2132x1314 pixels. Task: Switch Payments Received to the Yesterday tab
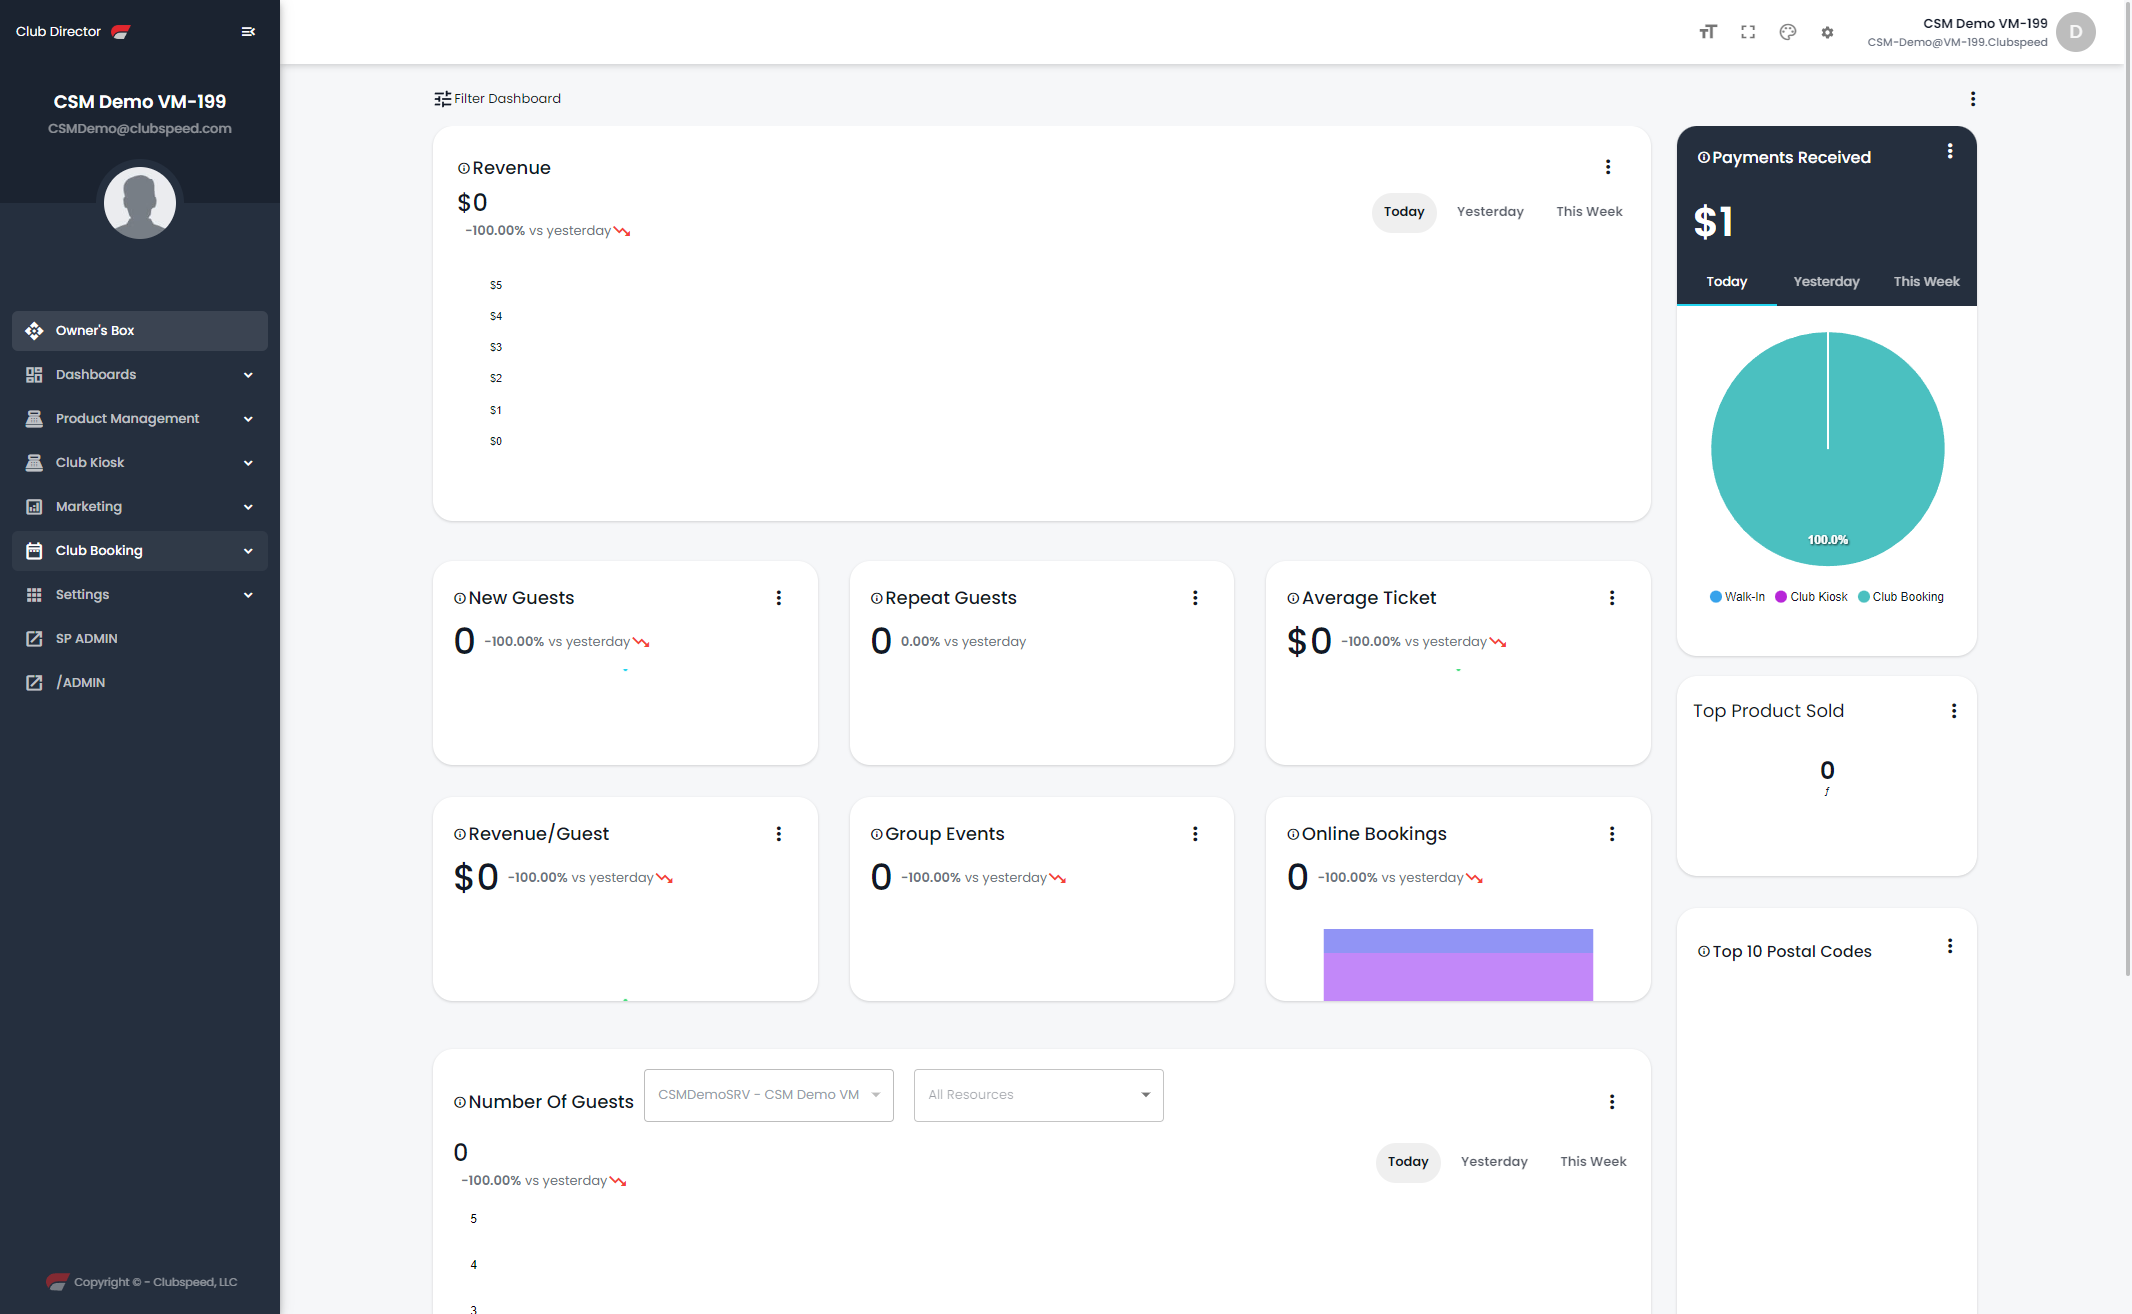pyautogui.click(x=1826, y=282)
